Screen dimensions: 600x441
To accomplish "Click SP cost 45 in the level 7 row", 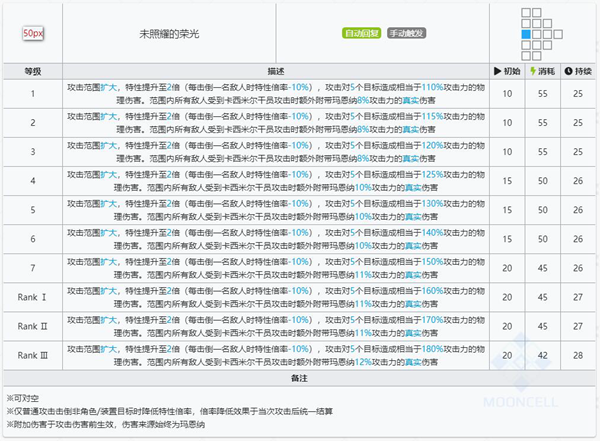I will 543,268.
